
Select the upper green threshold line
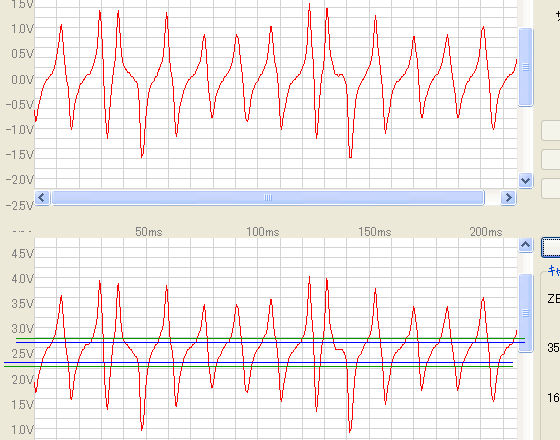coord(270,338)
